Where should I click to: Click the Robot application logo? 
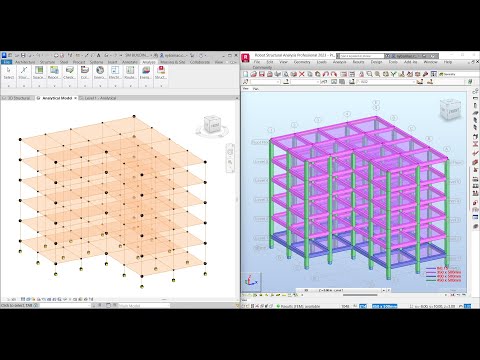(246, 57)
